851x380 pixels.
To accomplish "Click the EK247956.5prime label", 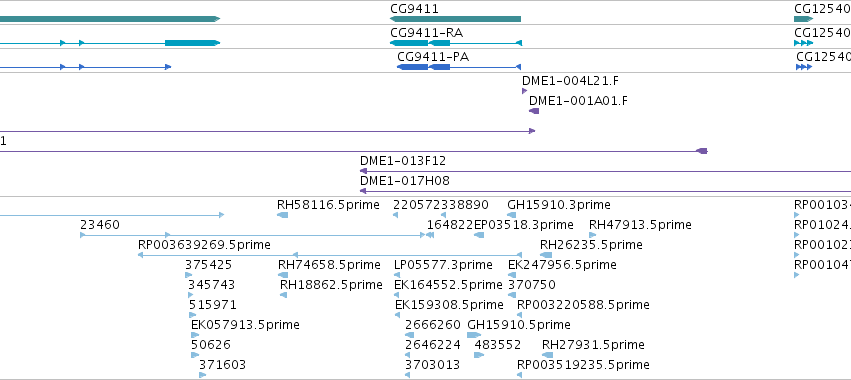I will tap(562, 264).
